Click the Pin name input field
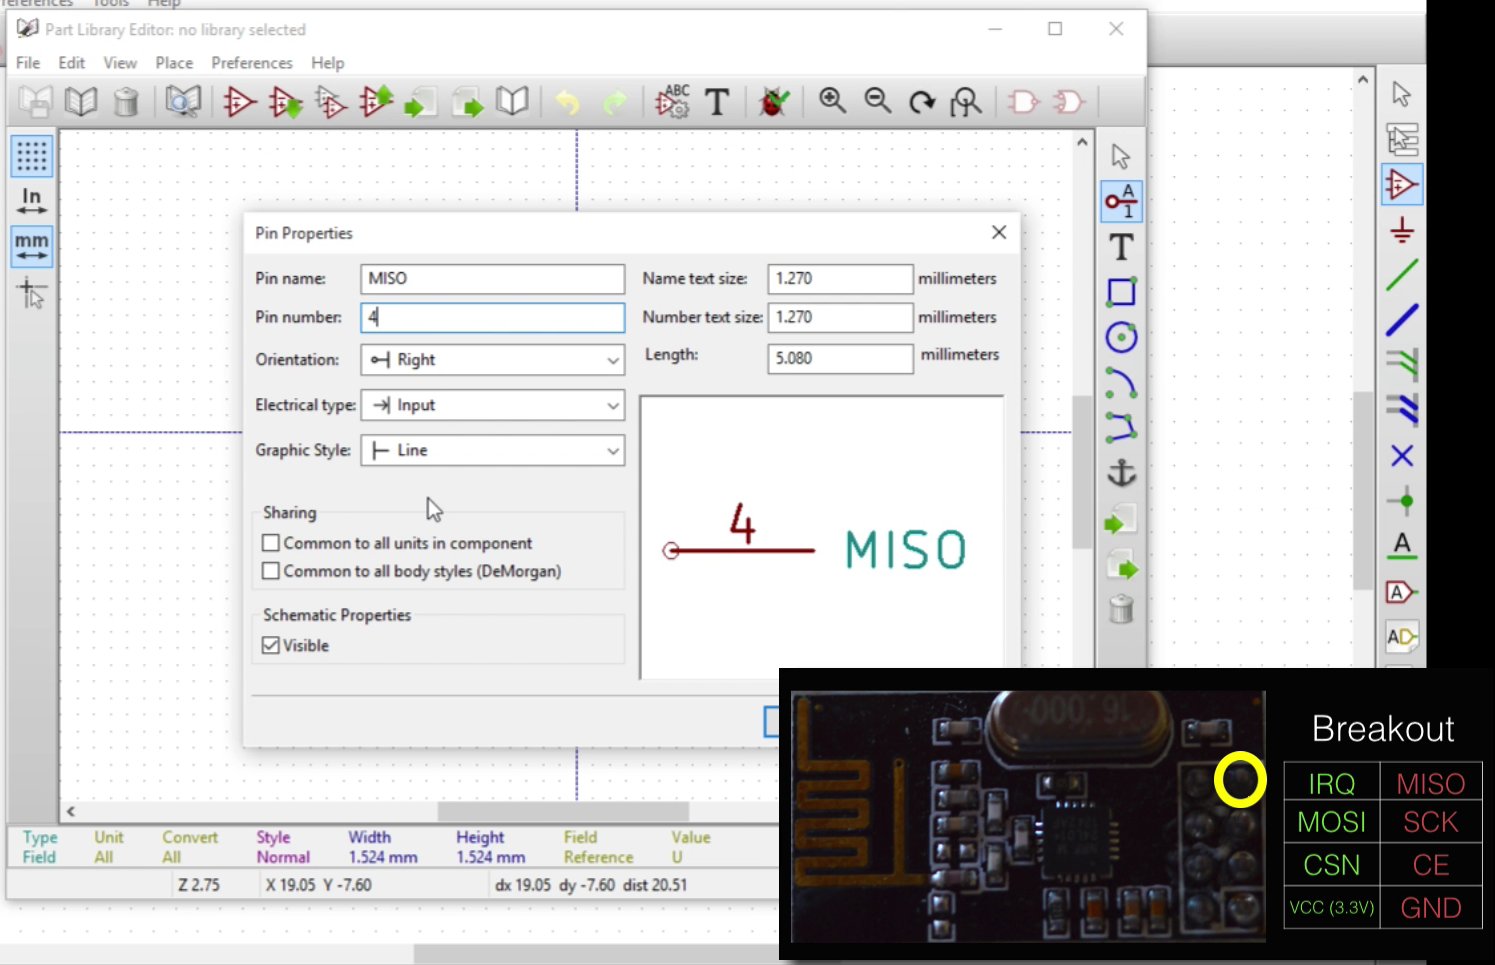The height and width of the screenshot is (965, 1495). 493,279
